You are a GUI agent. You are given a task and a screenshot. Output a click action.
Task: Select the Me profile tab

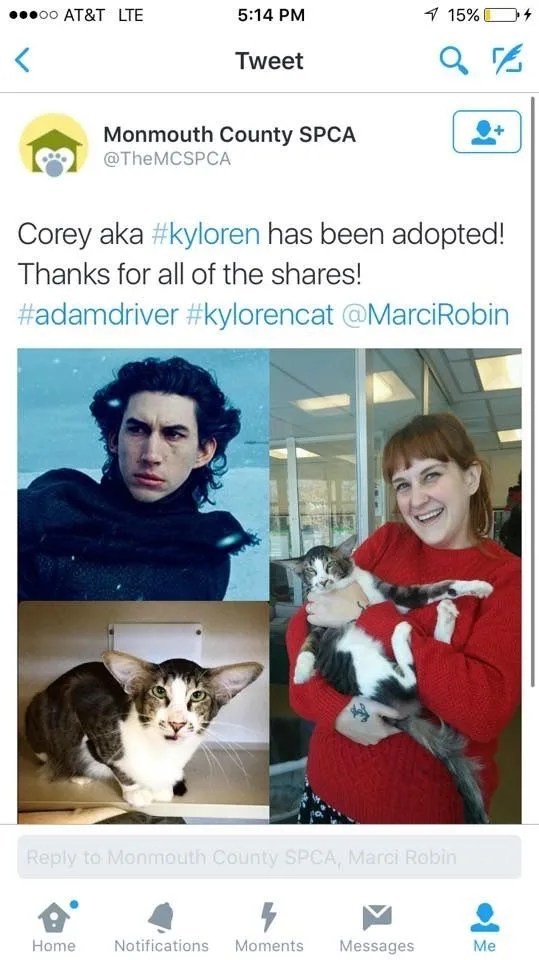point(484,926)
